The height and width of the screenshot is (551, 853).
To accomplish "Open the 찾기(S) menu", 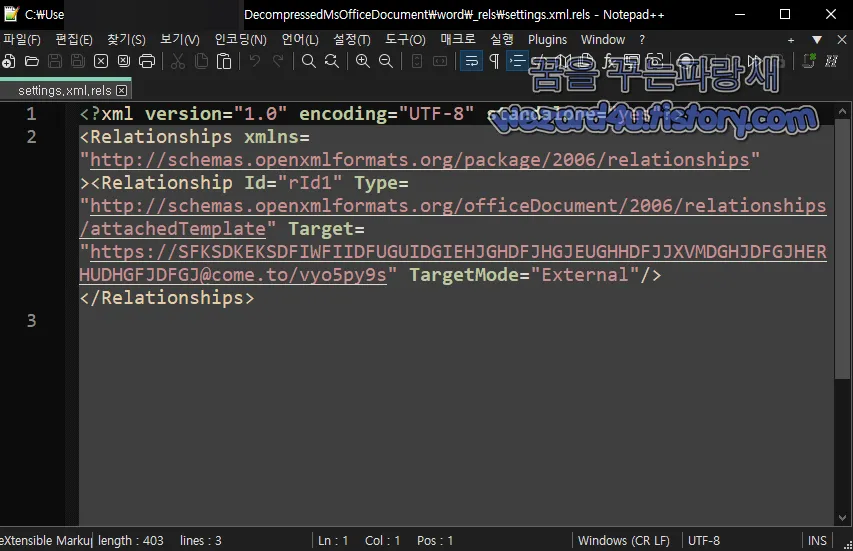I will [x=126, y=40].
